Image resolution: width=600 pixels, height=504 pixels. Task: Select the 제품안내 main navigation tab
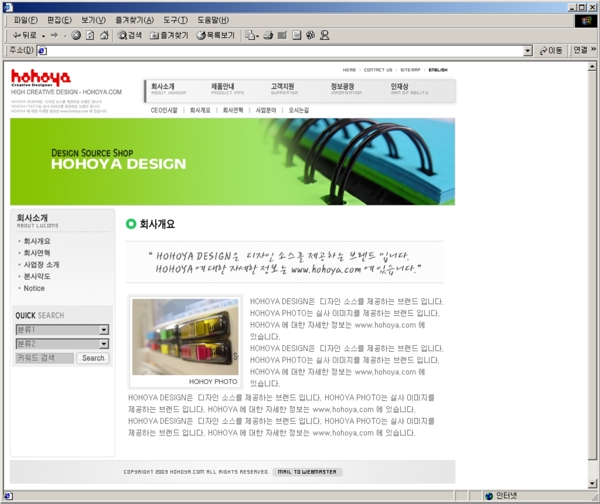pos(227,89)
